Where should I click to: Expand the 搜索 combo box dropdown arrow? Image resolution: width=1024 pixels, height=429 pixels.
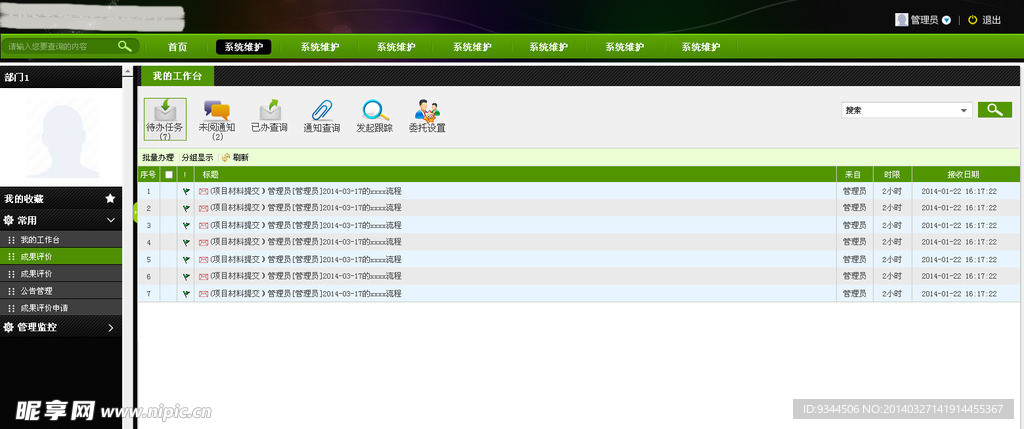[964, 111]
